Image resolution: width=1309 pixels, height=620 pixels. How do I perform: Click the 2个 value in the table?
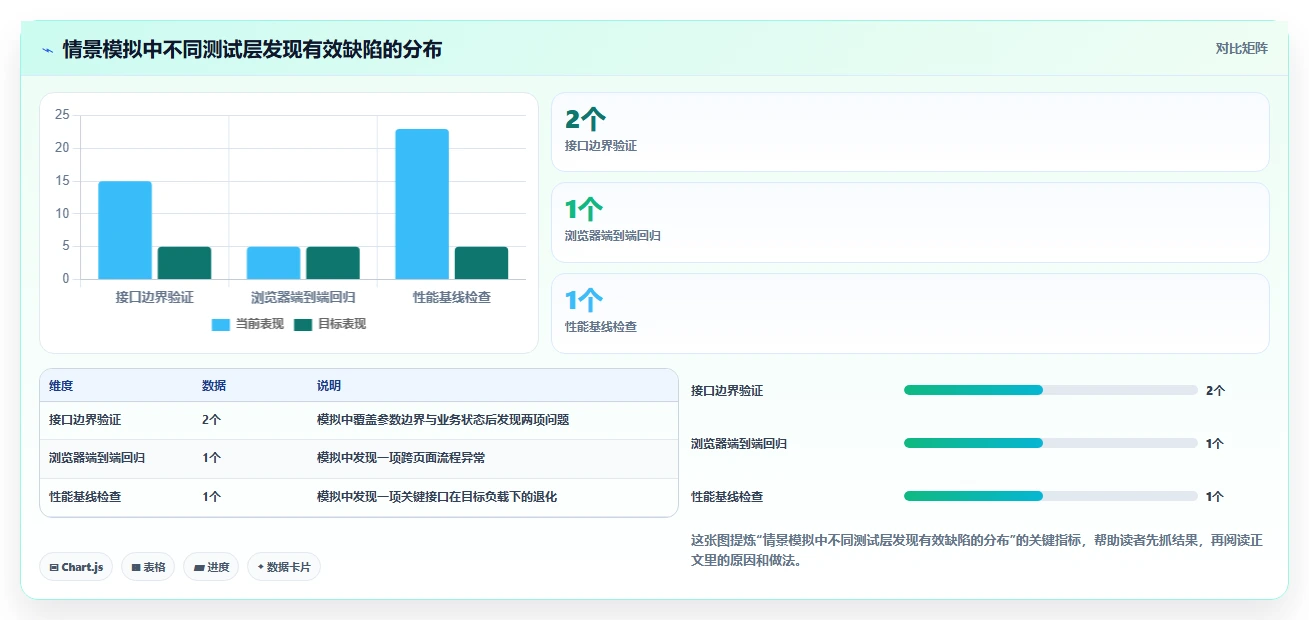[211, 420]
